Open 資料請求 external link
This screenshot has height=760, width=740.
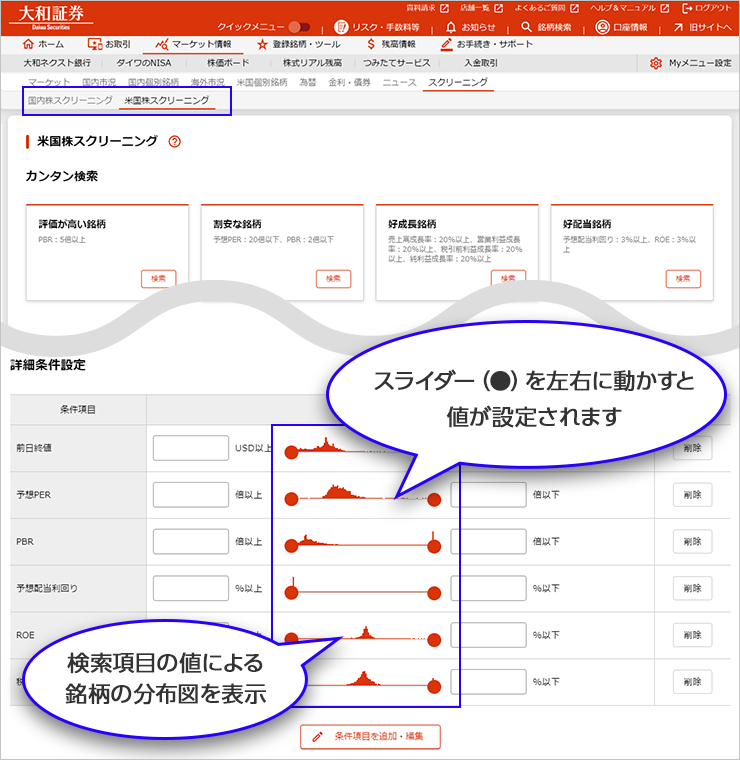(427, 8)
